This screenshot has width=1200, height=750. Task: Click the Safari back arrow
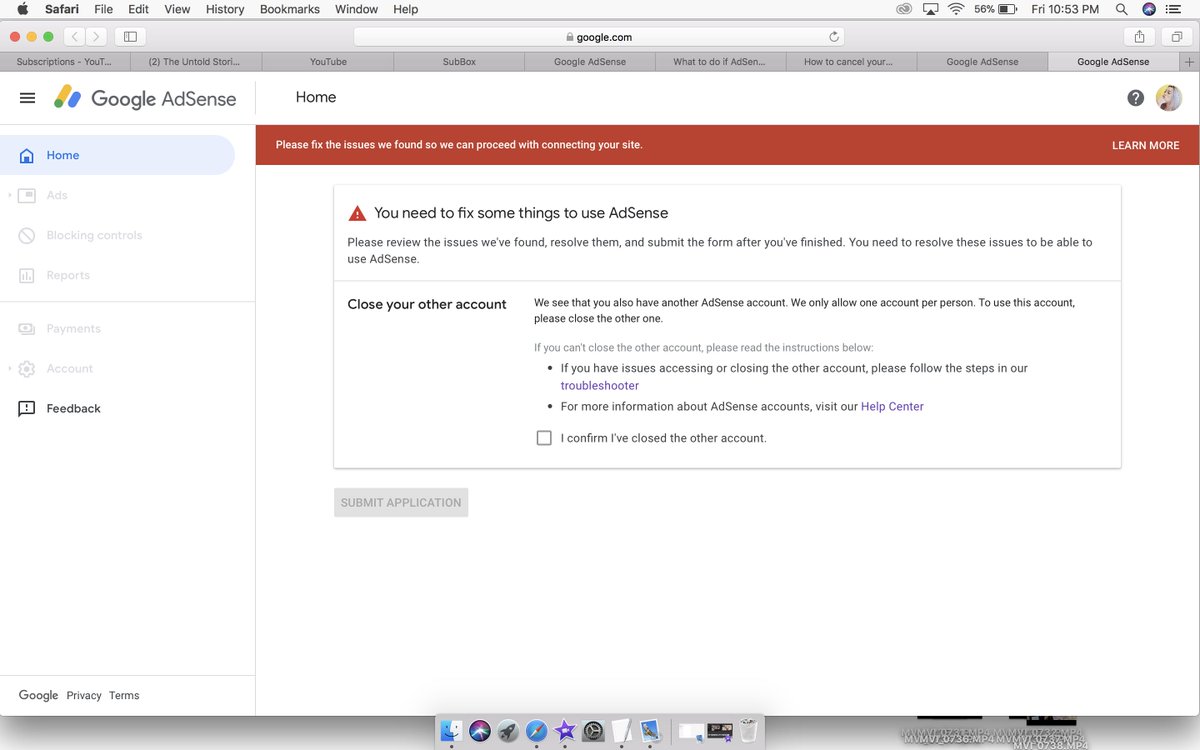[75, 37]
